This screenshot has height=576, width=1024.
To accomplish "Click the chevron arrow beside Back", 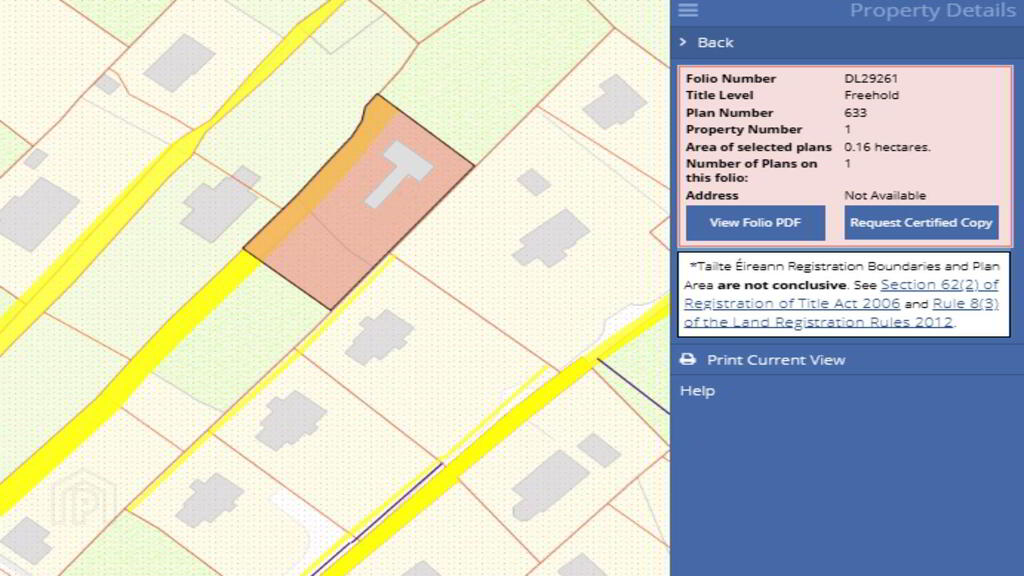I will pyautogui.click(x=683, y=42).
